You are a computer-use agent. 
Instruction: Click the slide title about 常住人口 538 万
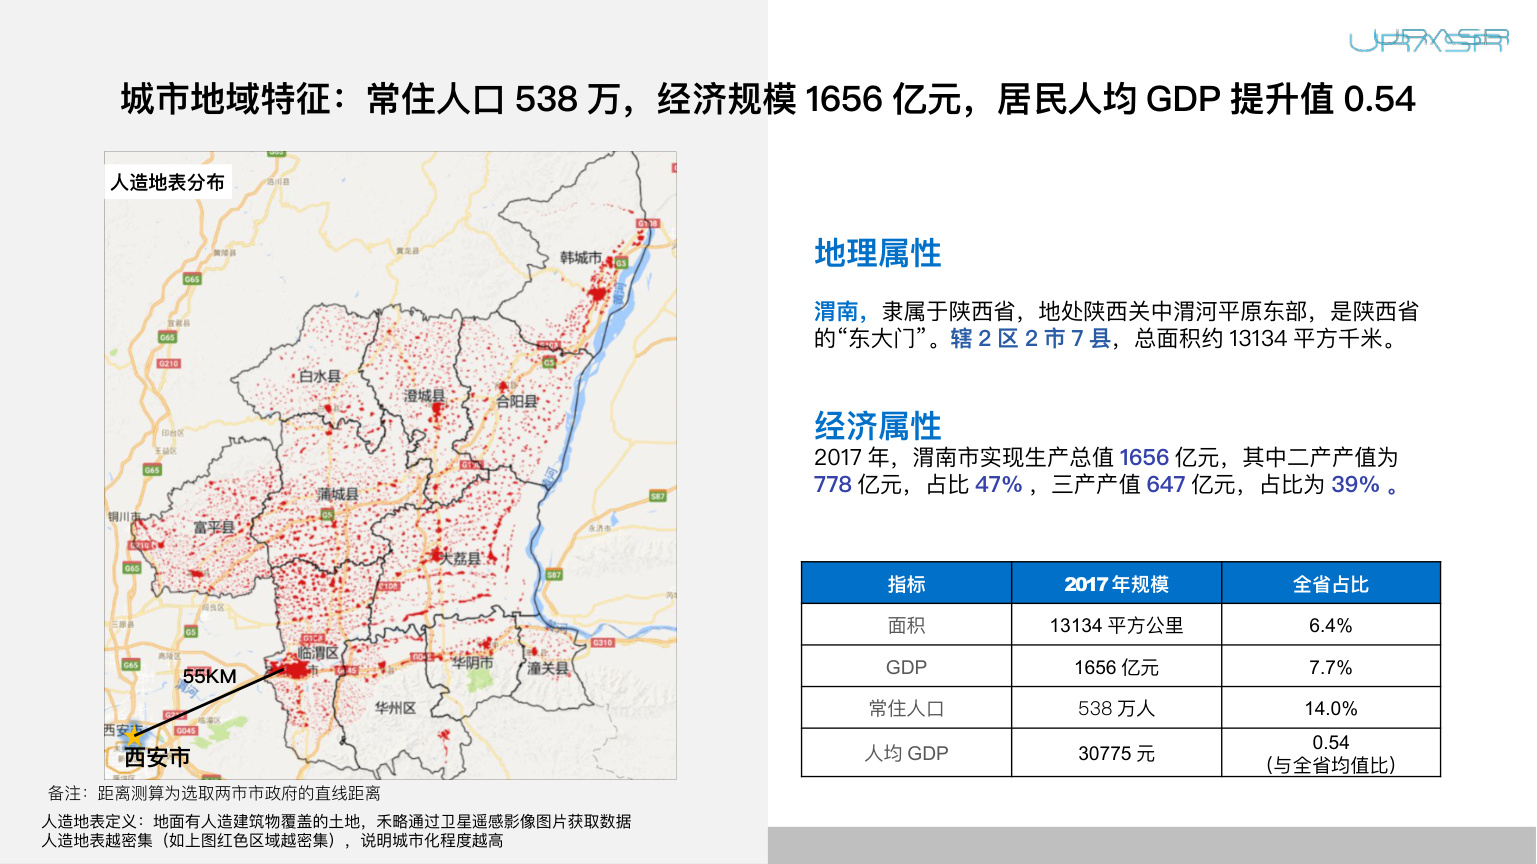pos(768,99)
